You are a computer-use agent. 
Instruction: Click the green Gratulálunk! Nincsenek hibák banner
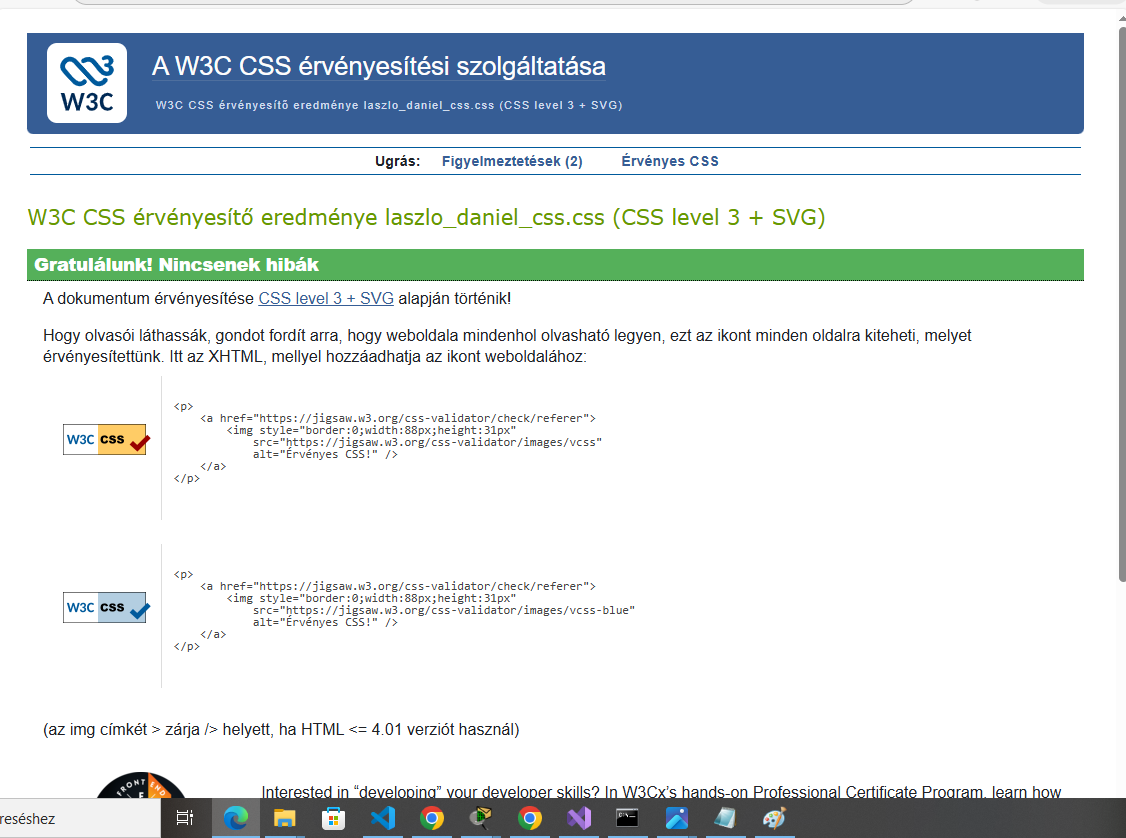pos(555,265)
